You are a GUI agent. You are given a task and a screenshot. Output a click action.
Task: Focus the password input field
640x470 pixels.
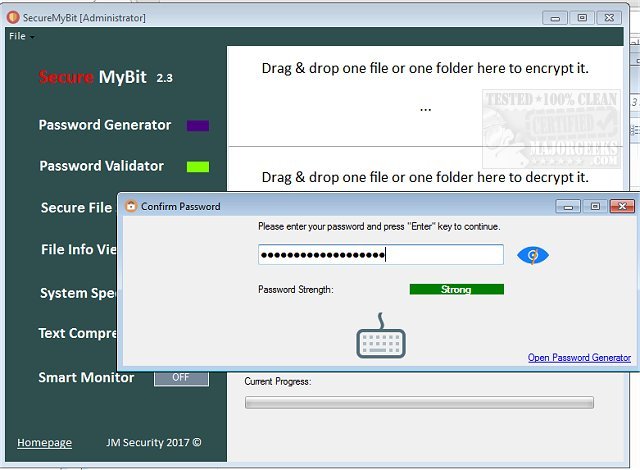click(x=381, y=255)
